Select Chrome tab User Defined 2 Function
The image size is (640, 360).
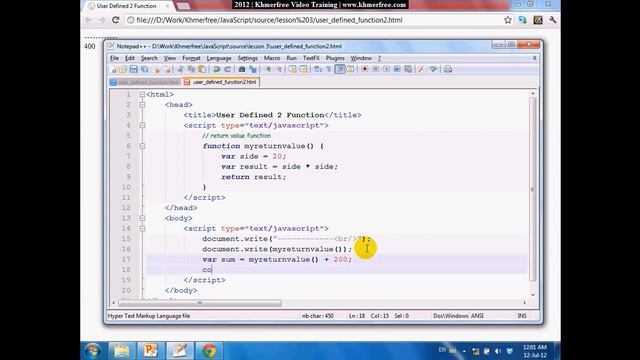(x=127, y=6)
